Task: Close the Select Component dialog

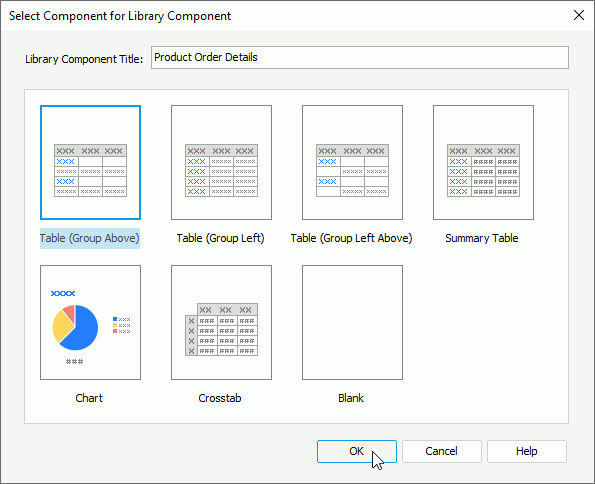Action: coord(579,15)
